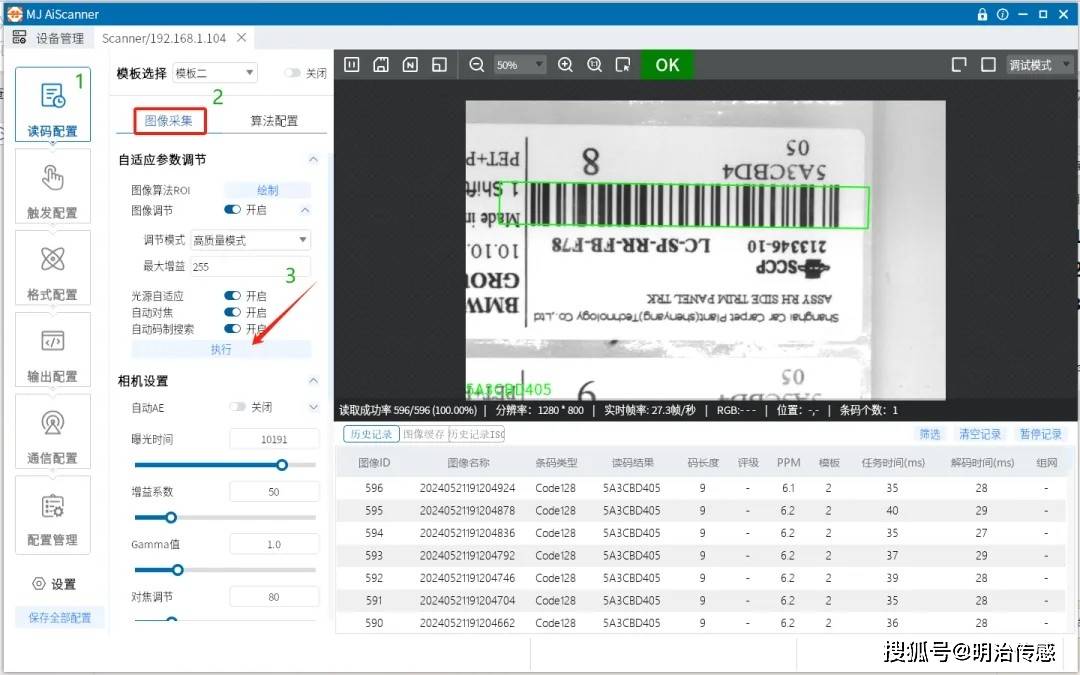Open the 模板选择 template dropdown
1080x675 pixels.
click(x=215, y=73)
